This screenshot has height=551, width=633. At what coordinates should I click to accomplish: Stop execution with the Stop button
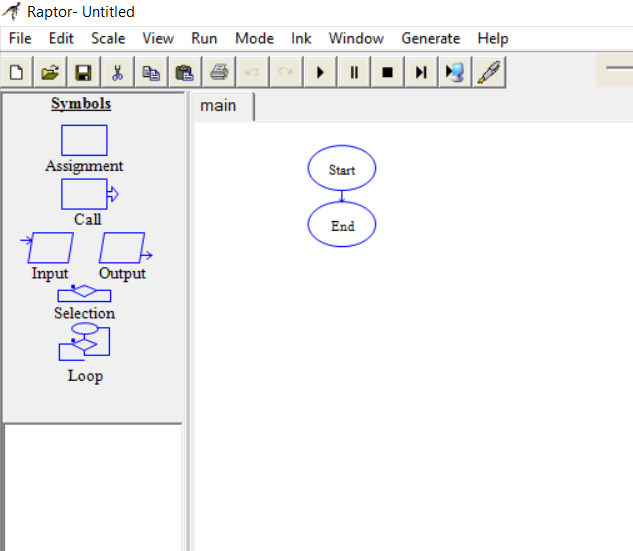387,73
